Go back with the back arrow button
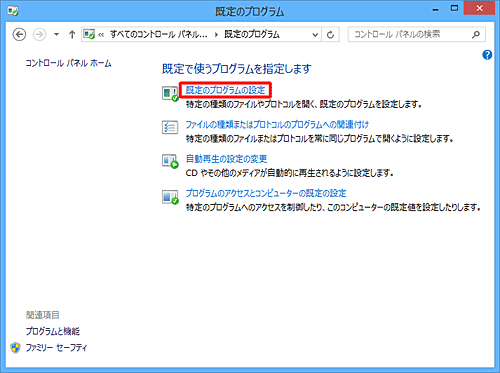Screen dimensions: 500x373 coord(19,34)
